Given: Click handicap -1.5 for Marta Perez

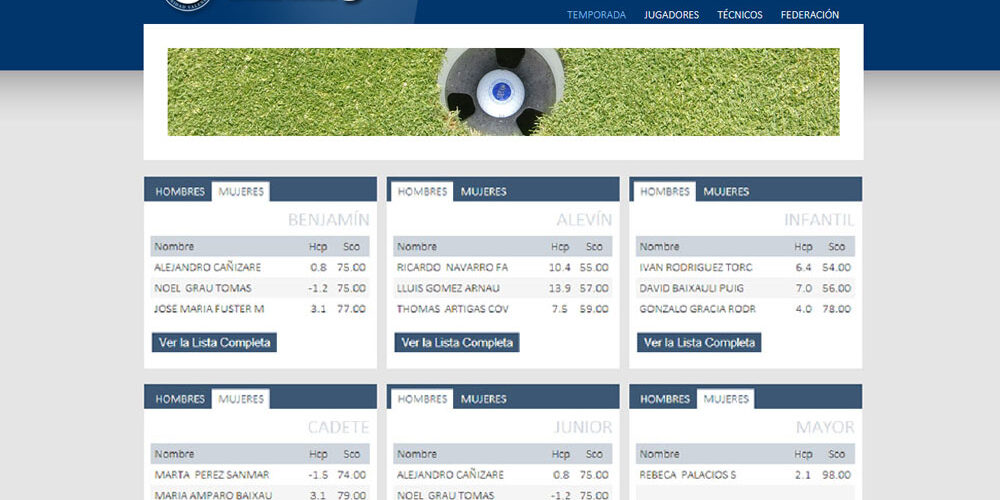Looking at the screenshot, I should (318, 474).
